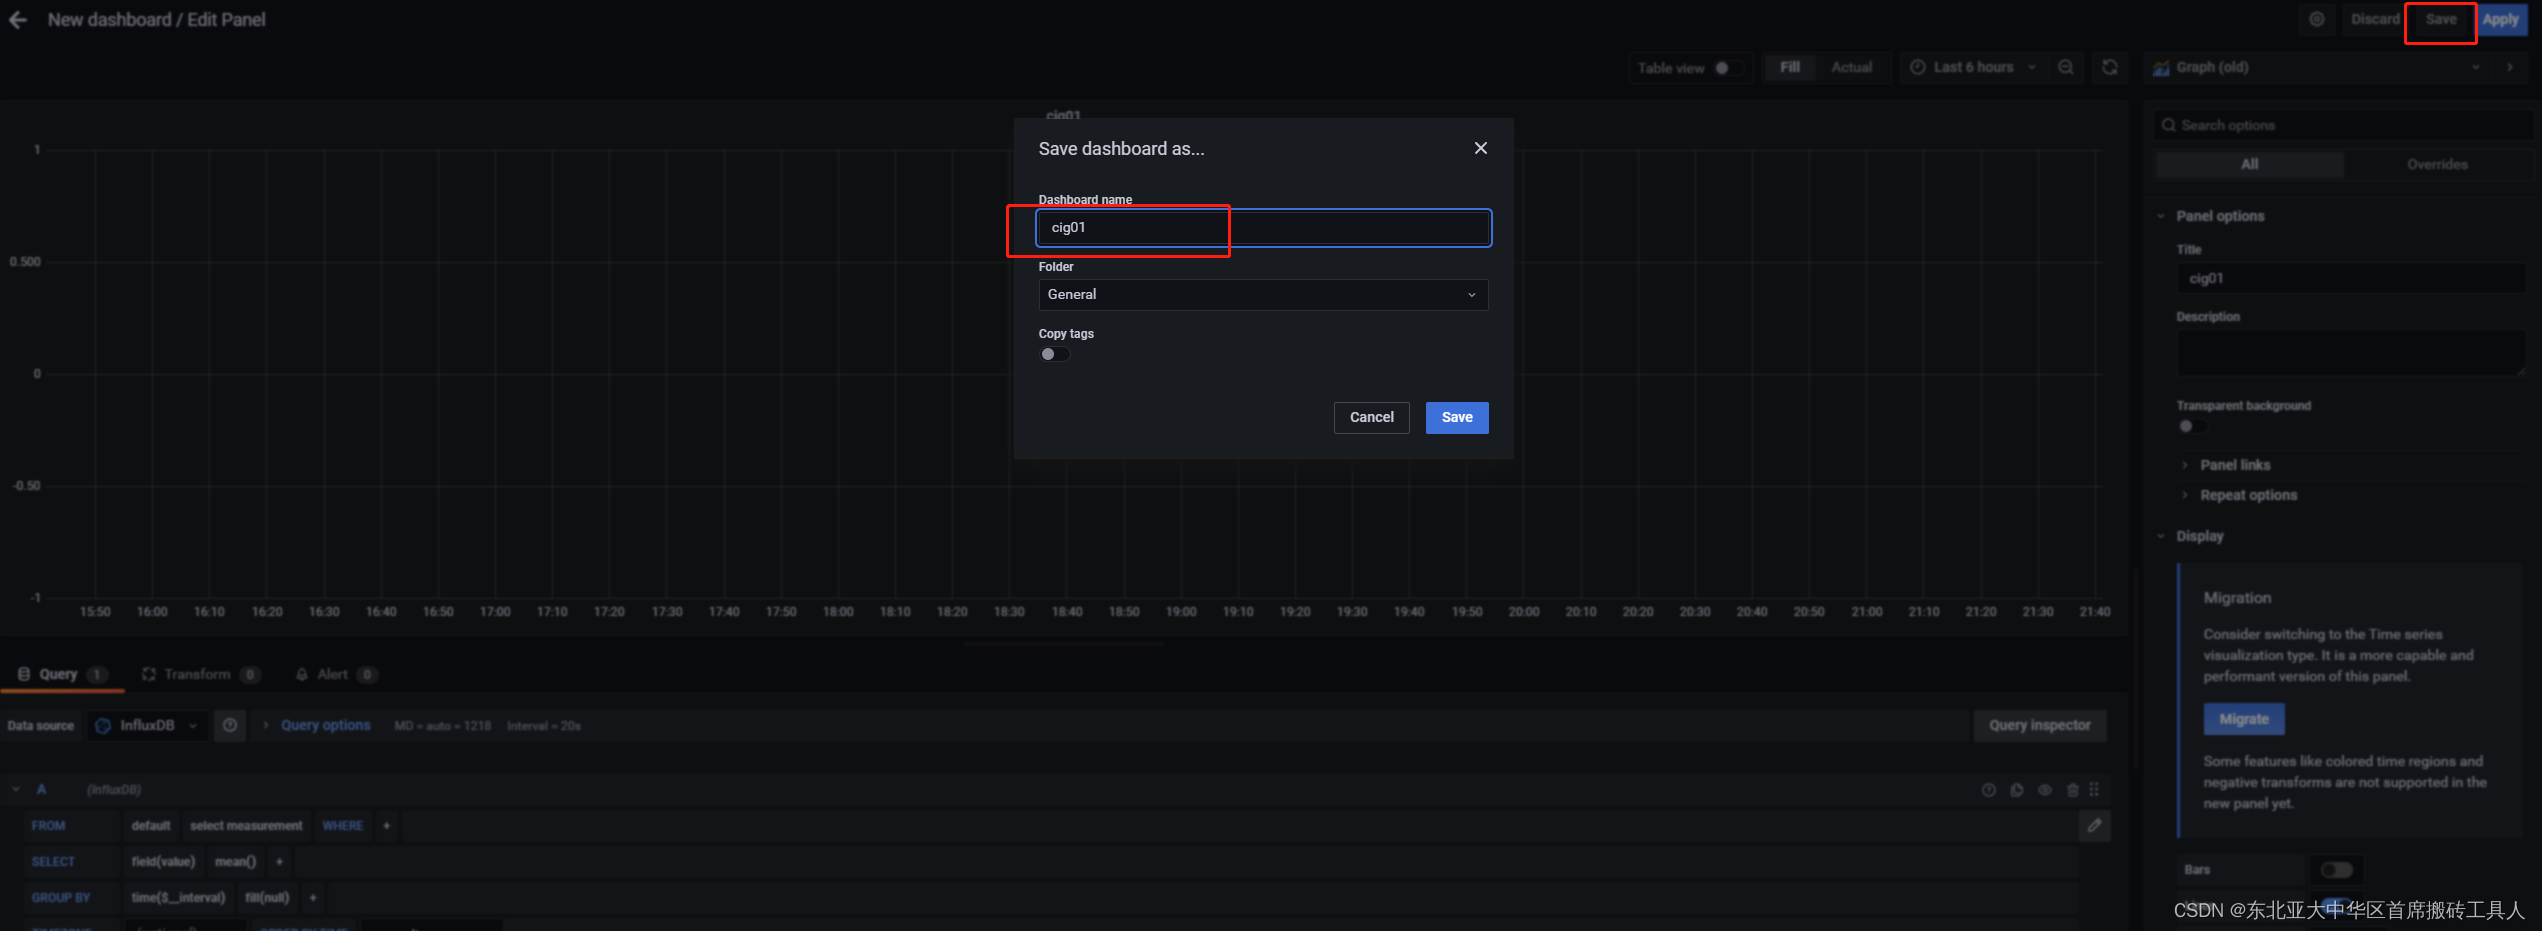
Task: Click the InfluxDB logo icon
Action: [x=103, y=726]
